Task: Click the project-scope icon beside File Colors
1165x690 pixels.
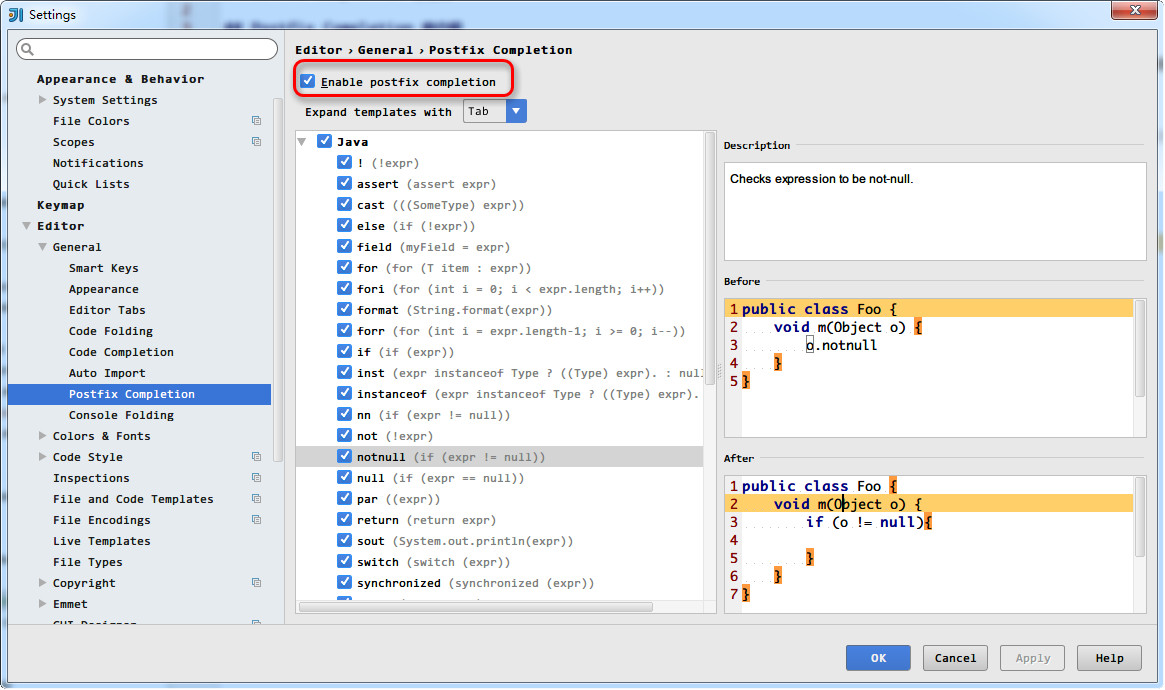Action: pyautogui.click(x=257, y=121)
